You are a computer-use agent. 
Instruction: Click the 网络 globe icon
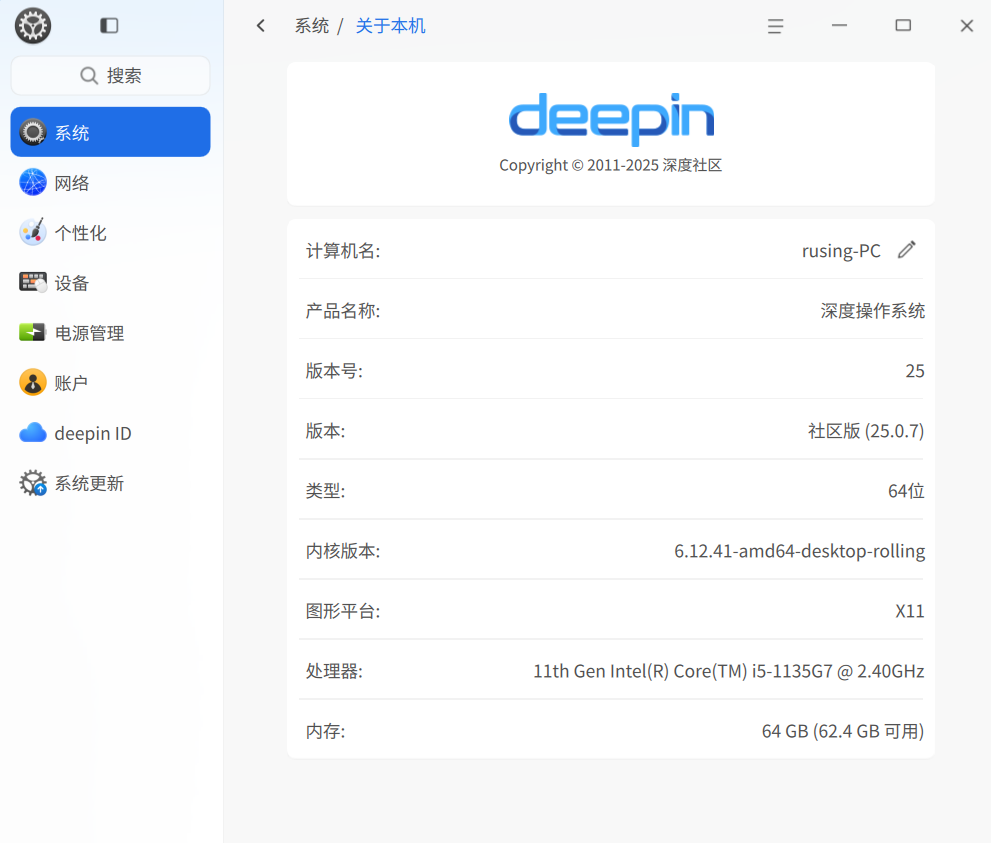click(33, 183)
